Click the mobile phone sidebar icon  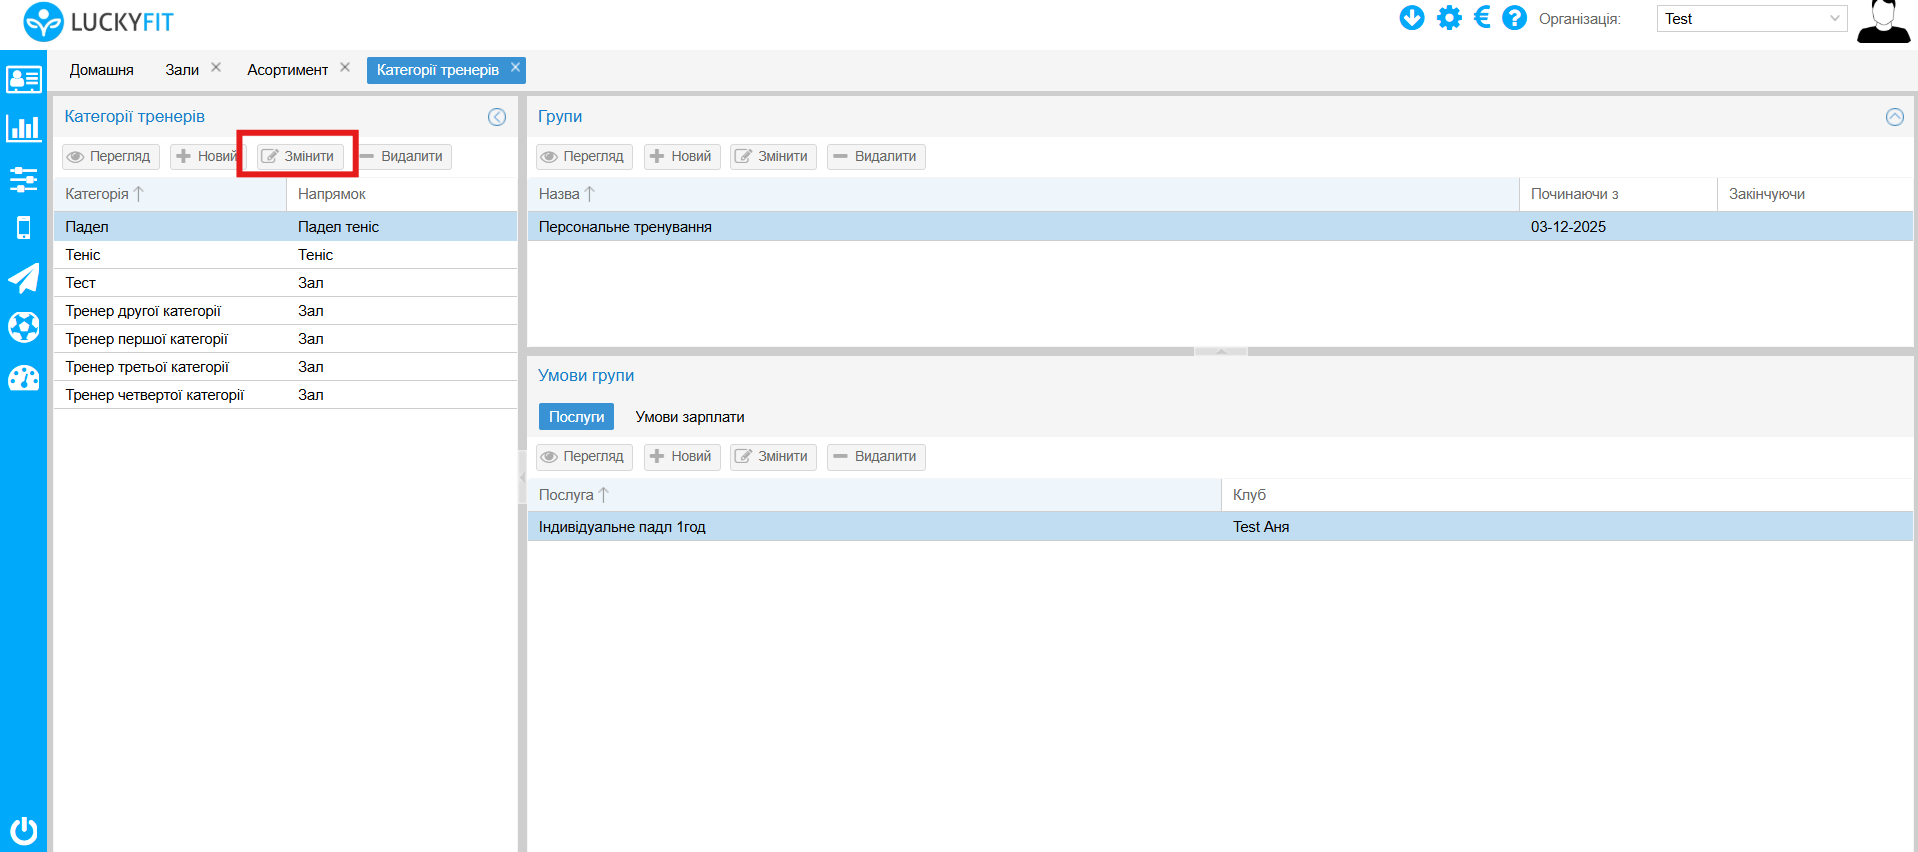(x=23, y=228)
